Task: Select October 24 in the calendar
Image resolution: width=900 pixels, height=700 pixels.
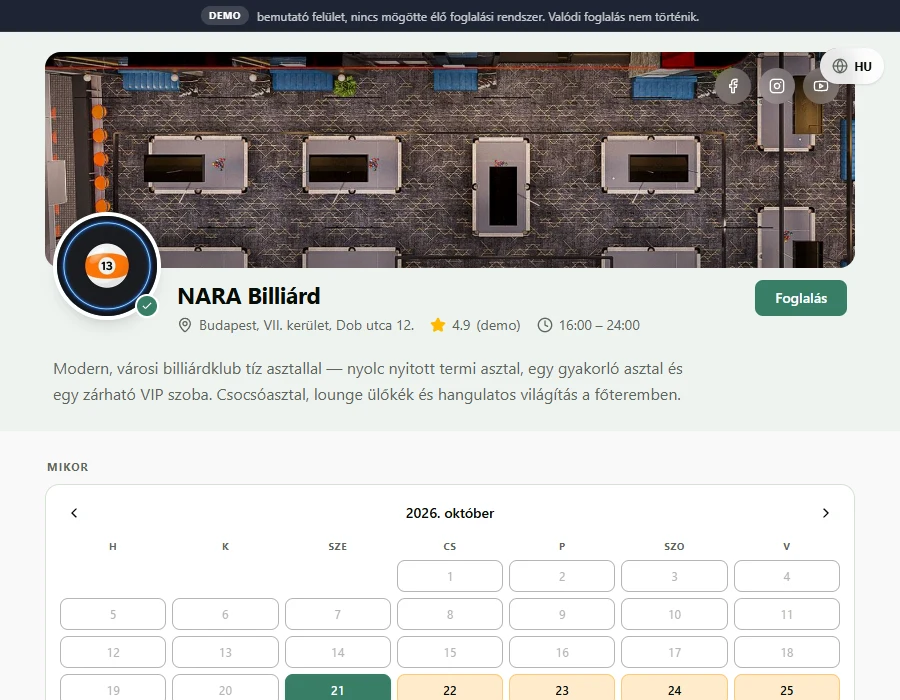Action: pos(674,687)
